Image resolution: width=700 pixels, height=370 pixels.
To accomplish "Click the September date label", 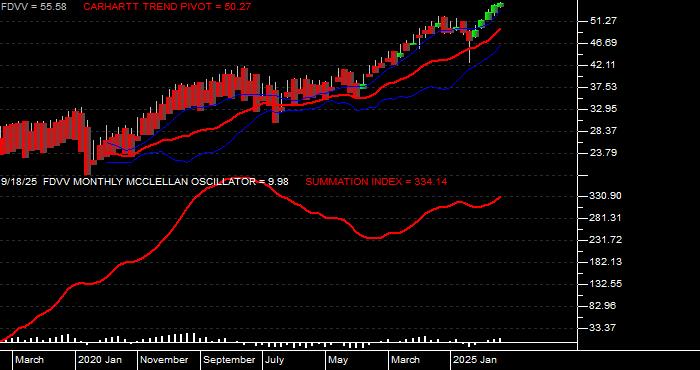I will [229, 360].
